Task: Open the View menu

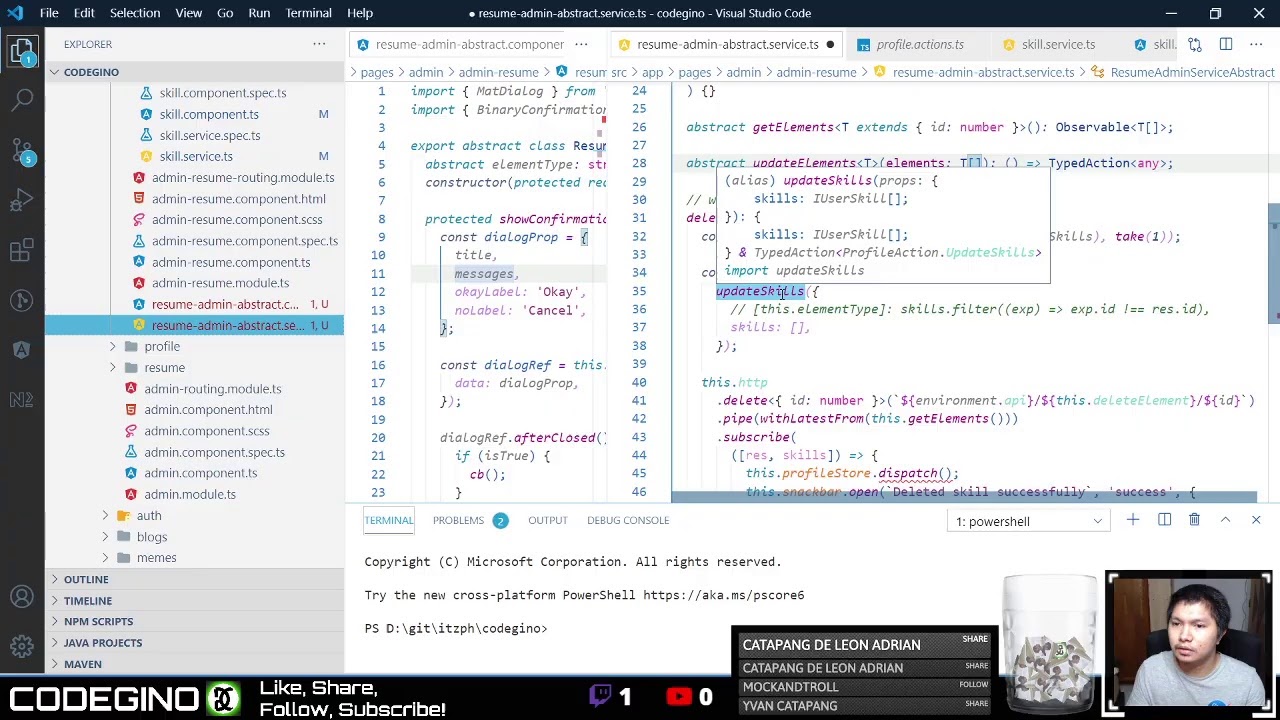Action: 188,13
